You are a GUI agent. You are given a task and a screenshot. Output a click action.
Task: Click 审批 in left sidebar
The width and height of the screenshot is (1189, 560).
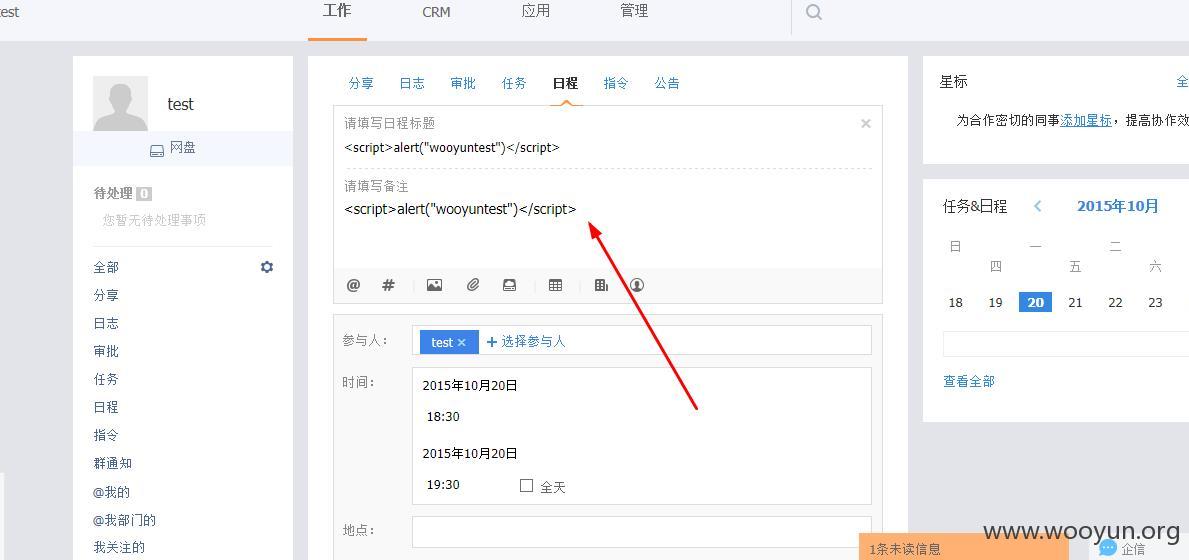pyautogui.click(x=106, y=352)
